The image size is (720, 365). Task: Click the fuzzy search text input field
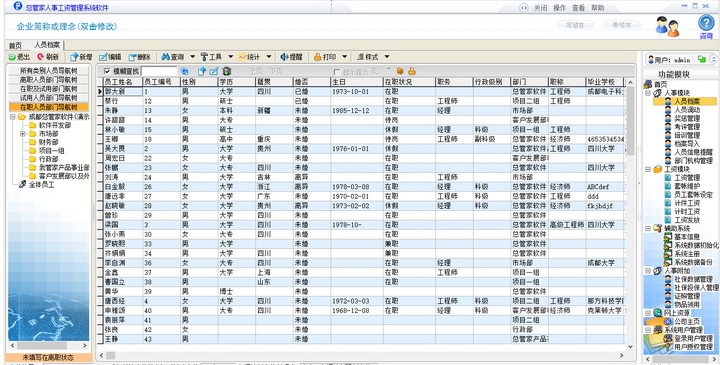[159, 71]
